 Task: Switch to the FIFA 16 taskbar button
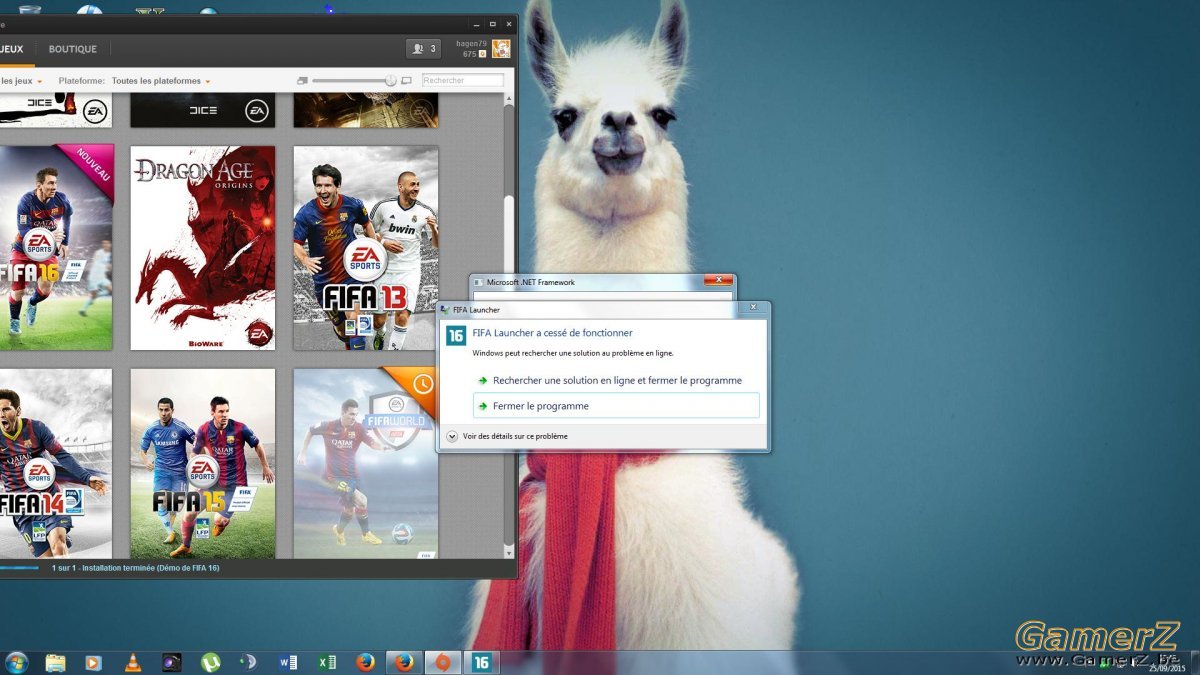pyautogui.click(x=482, y=662)
